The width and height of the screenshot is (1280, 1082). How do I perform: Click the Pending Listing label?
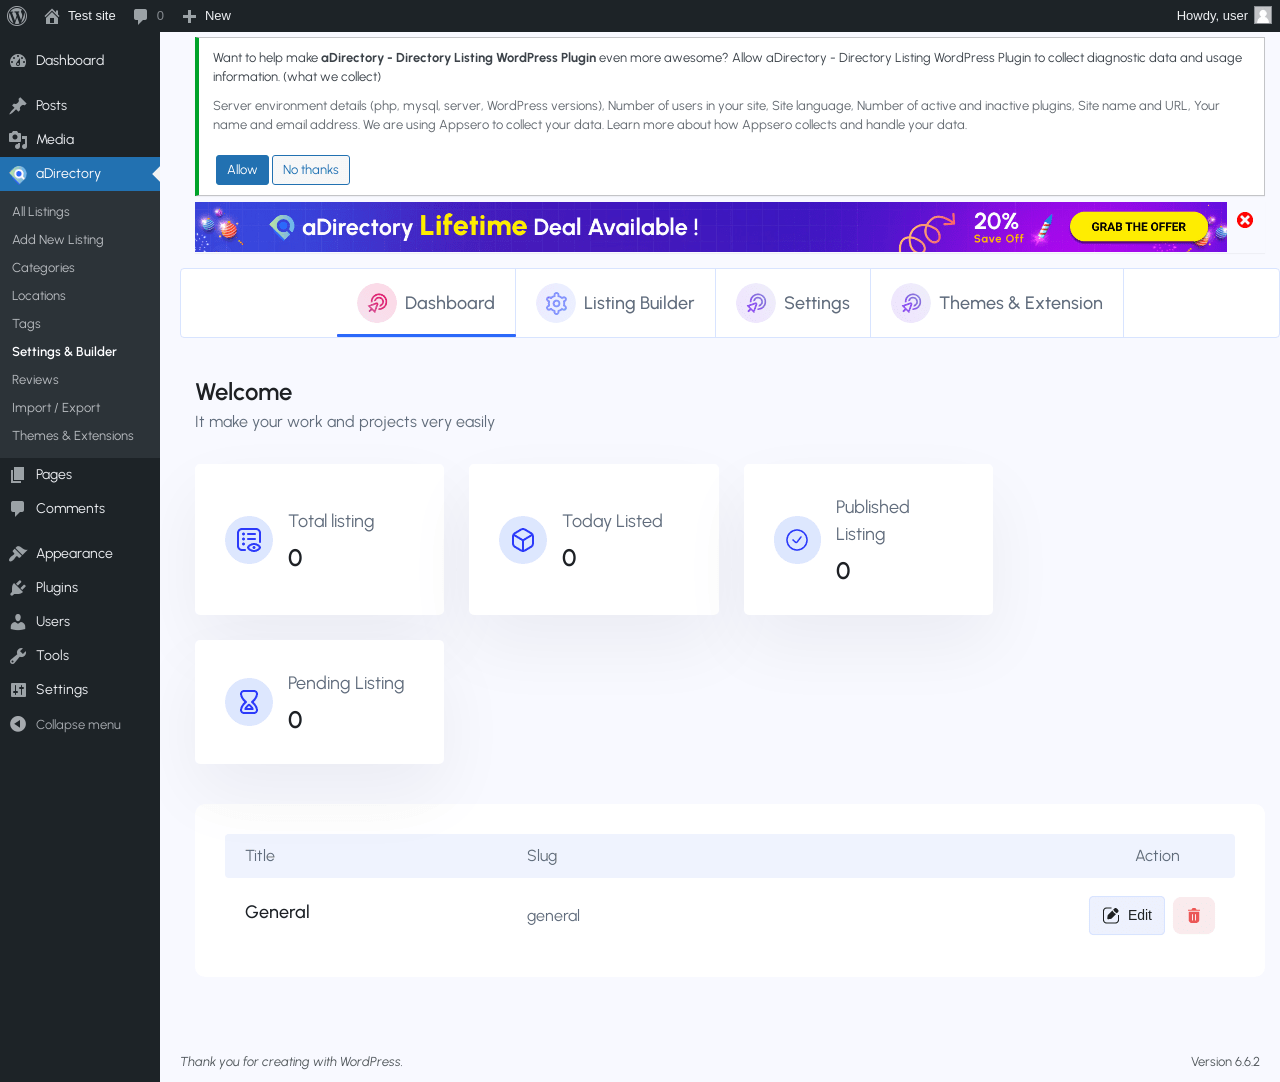tap(346, 683)
